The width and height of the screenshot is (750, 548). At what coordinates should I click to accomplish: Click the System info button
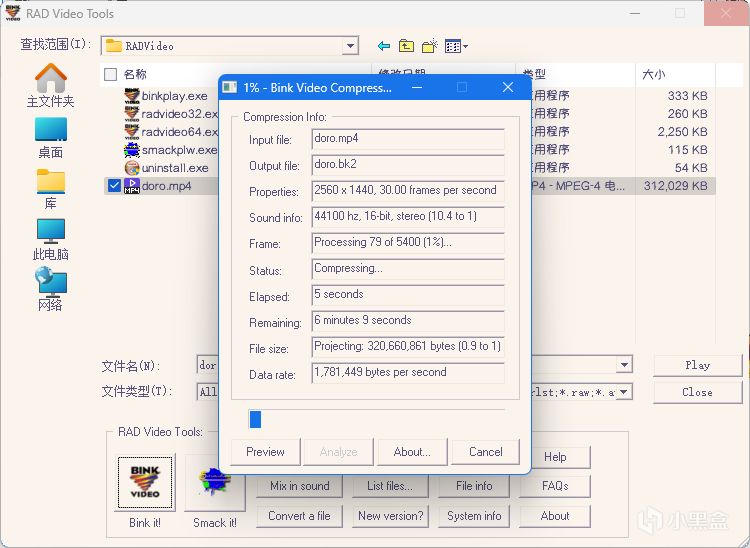474,516
